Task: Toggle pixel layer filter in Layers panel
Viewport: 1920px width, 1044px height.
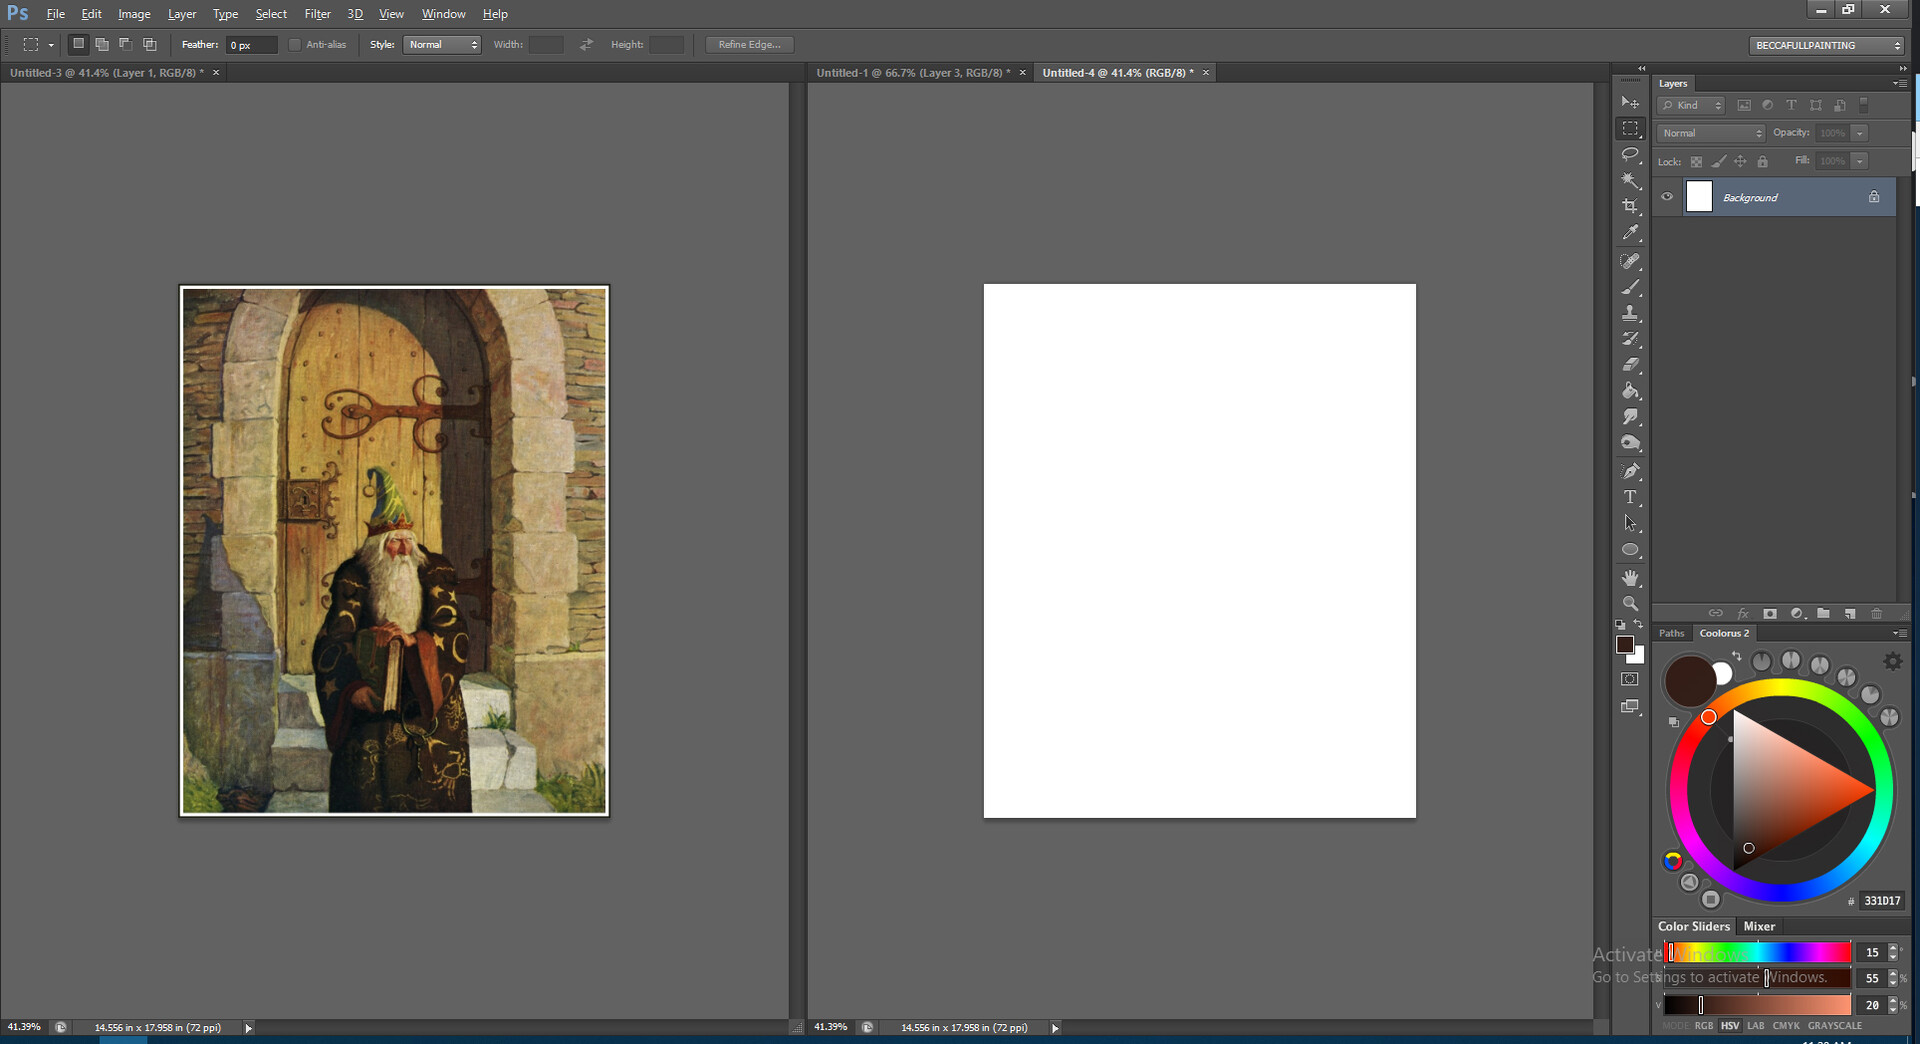Action: pyautogui.click(x=1744, y=105)
